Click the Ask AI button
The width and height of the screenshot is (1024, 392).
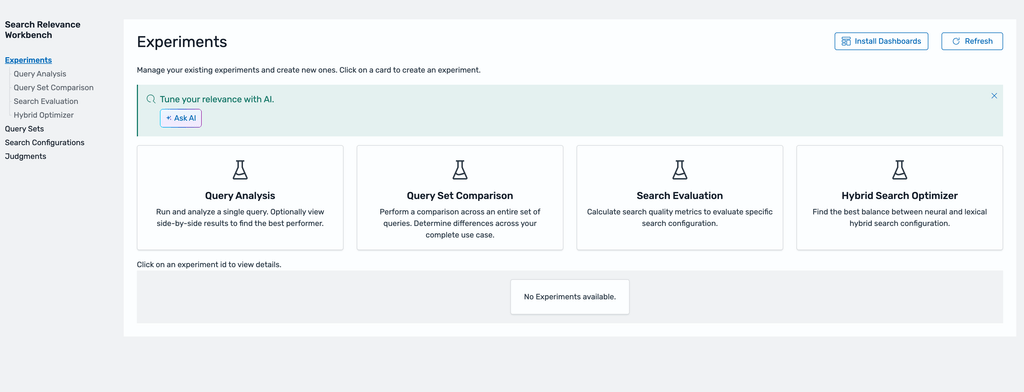[x=181, y=118]
